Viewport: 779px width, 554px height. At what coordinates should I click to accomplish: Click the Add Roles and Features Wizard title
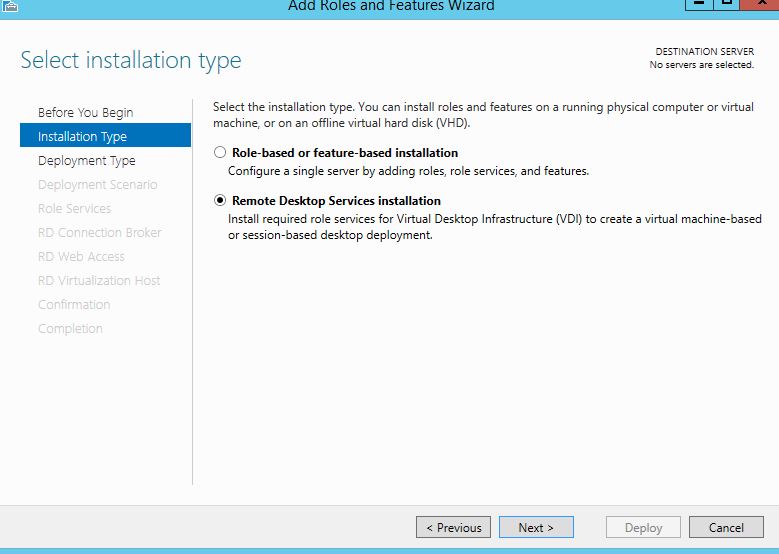[391, 5]
